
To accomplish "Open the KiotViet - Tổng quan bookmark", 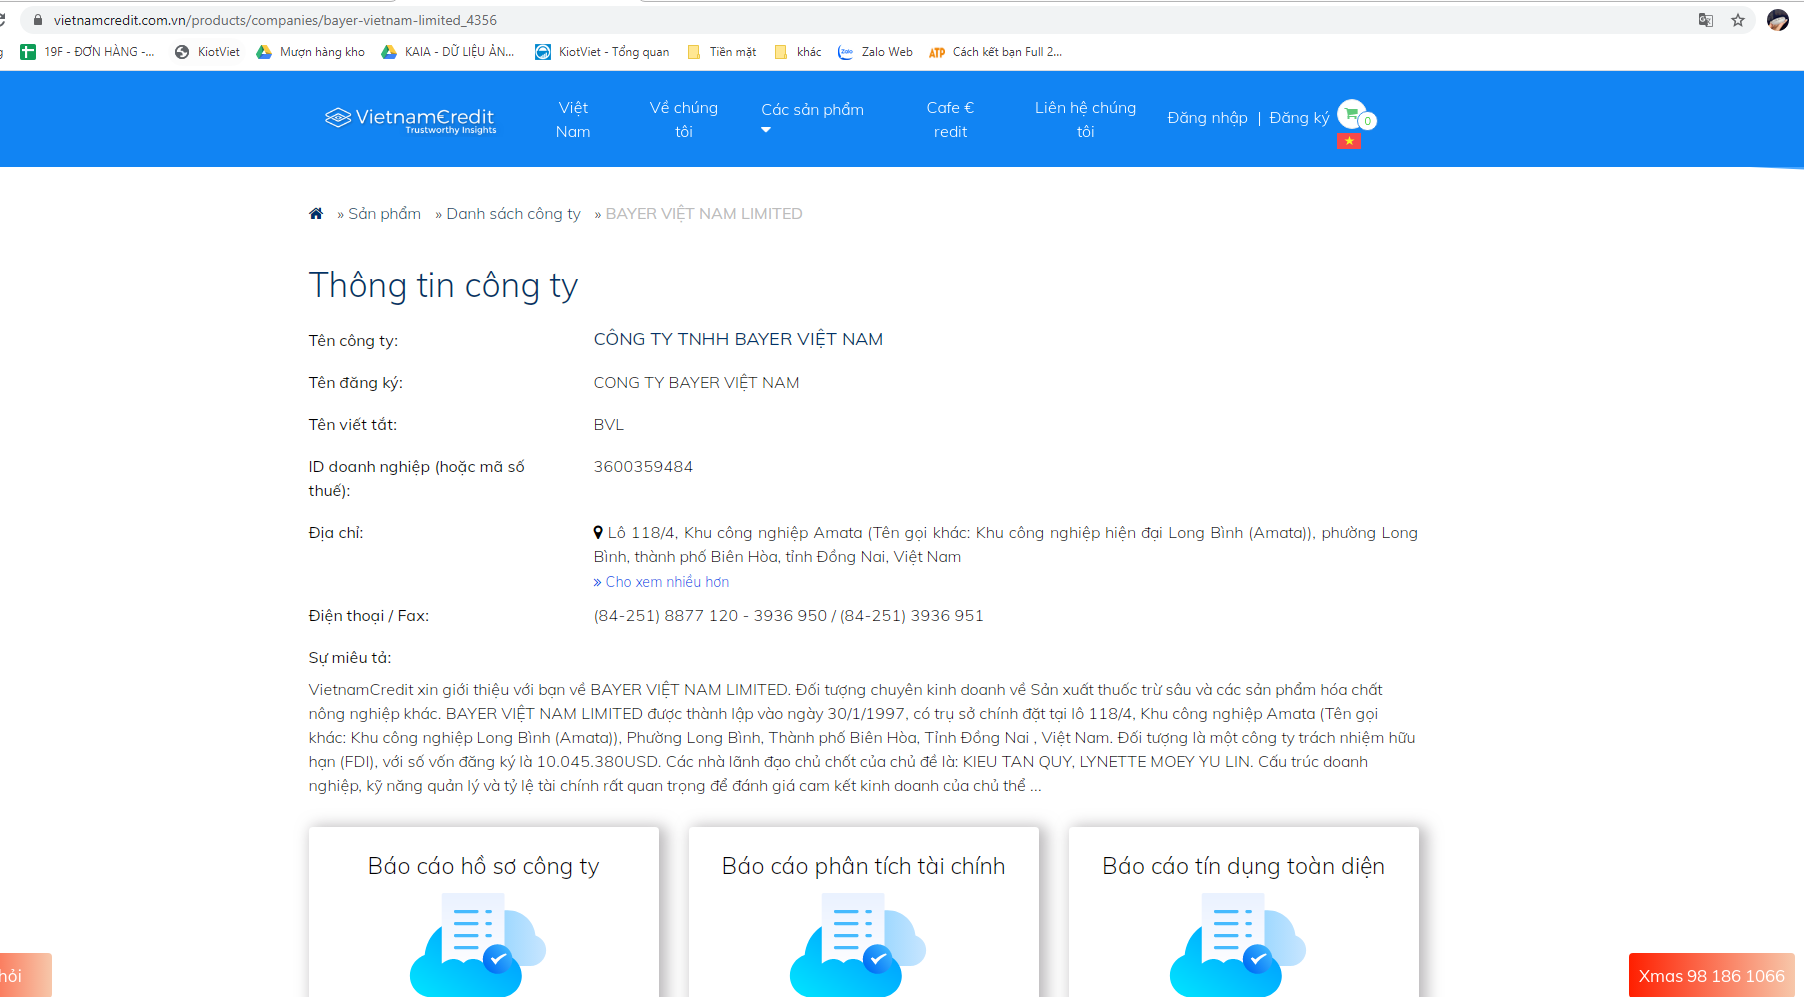I will tap(602, 52).
